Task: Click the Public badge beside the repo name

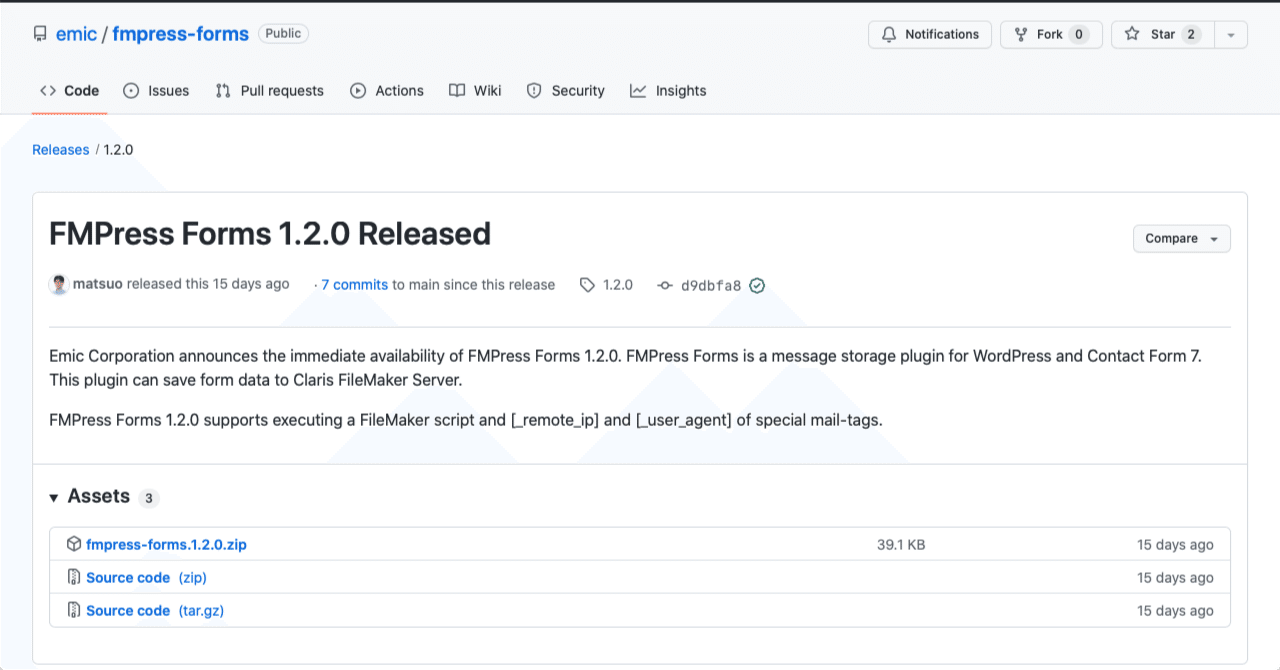Action: tap(283, 33)
